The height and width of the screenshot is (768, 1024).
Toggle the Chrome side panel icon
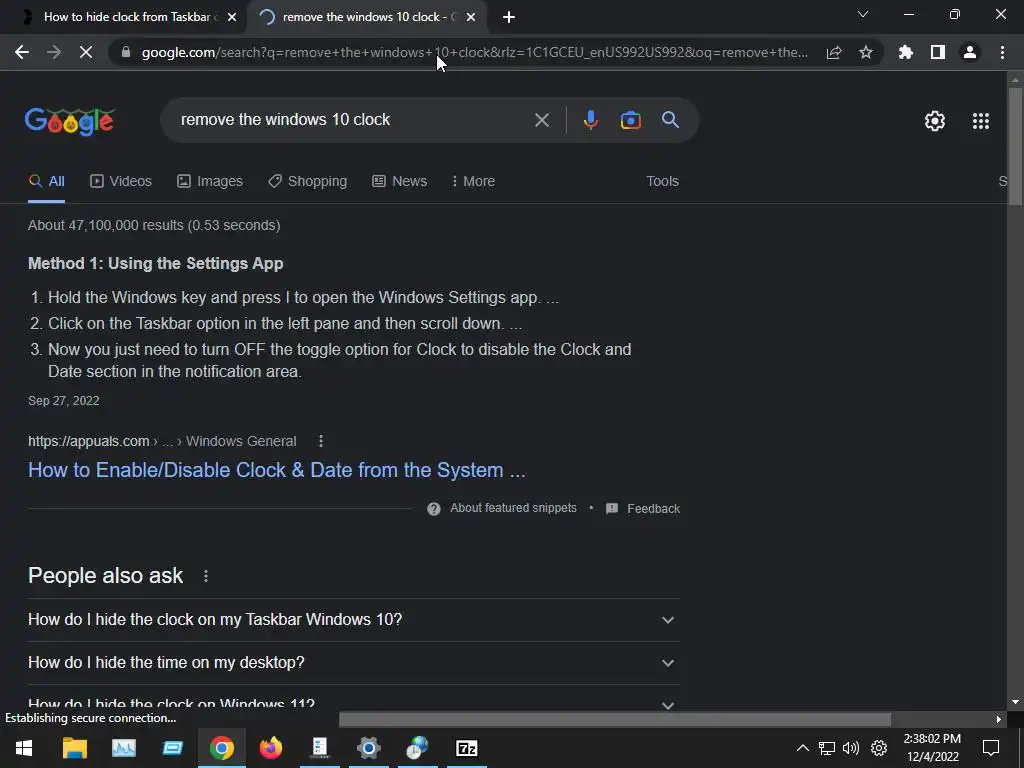pos(938,52)
